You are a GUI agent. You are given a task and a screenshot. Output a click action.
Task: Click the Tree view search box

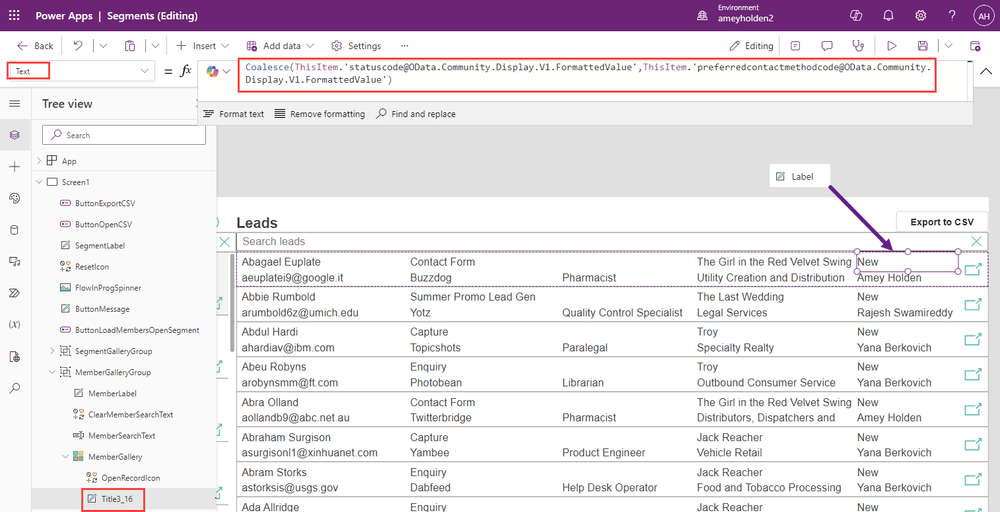coord(124,135)
